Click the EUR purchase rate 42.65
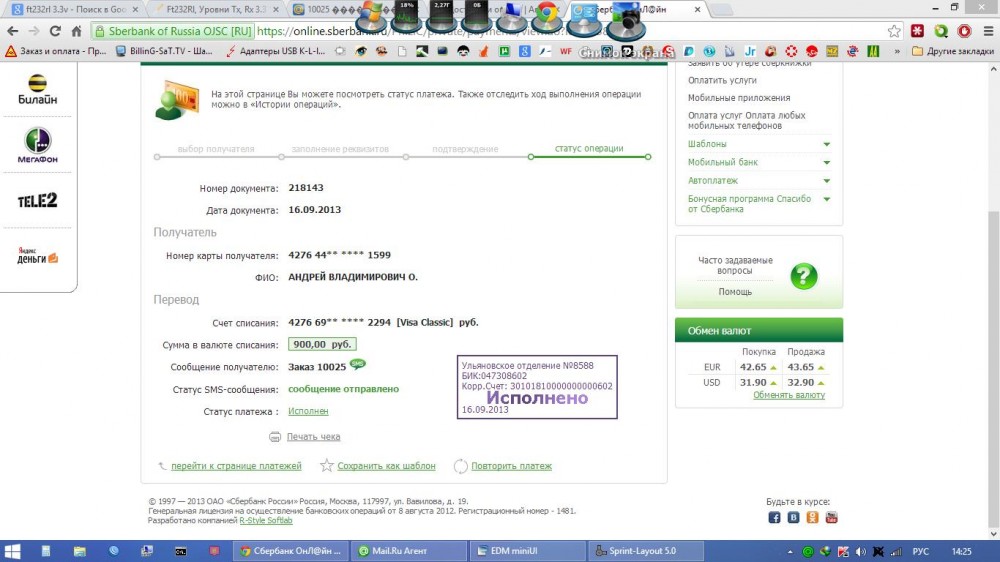The image size is (1000, 562). 753,367
